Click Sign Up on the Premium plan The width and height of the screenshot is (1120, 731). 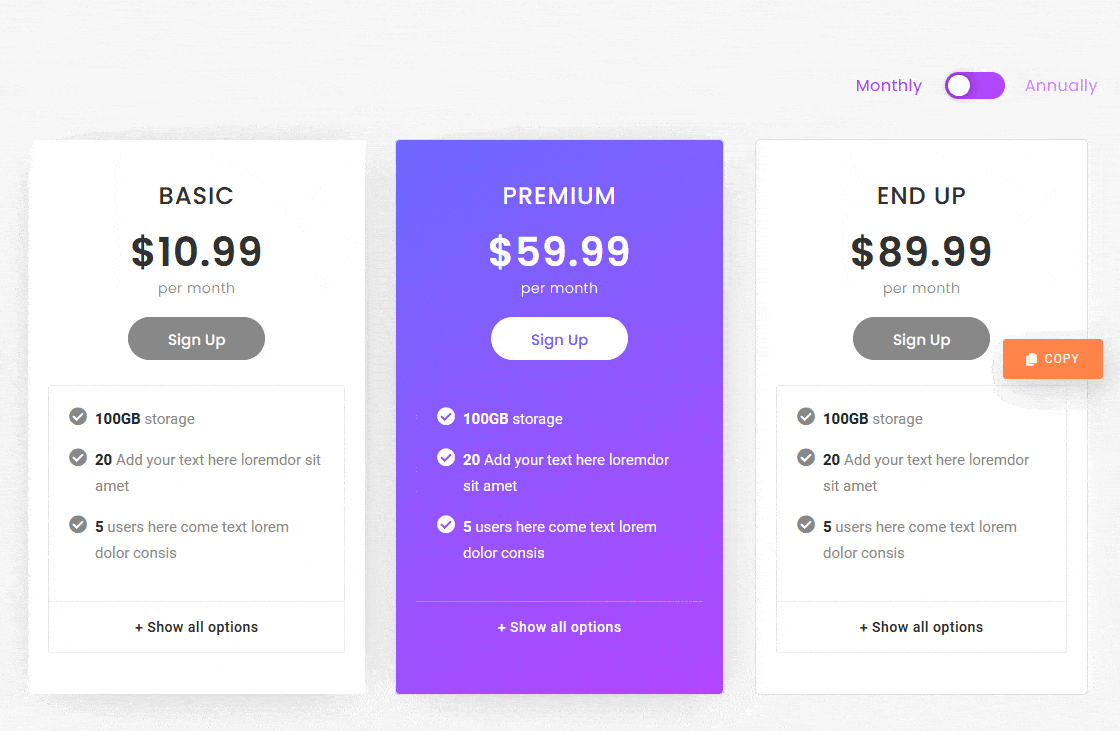tap(559, 338)
